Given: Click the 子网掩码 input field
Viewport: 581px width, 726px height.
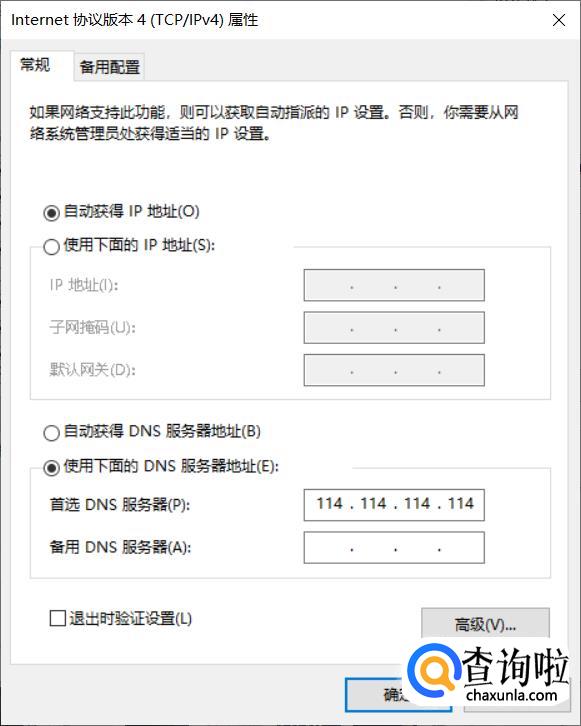Looking at the screenshot, I should point(394,328).
